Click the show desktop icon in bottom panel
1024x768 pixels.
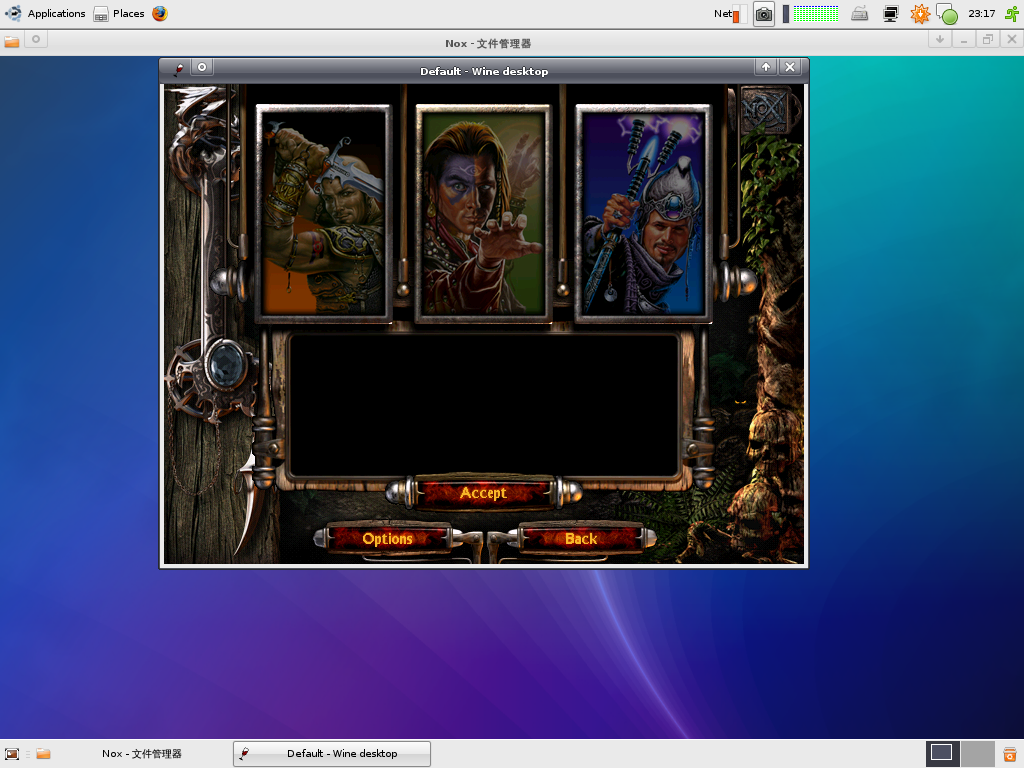pos(12,754)
